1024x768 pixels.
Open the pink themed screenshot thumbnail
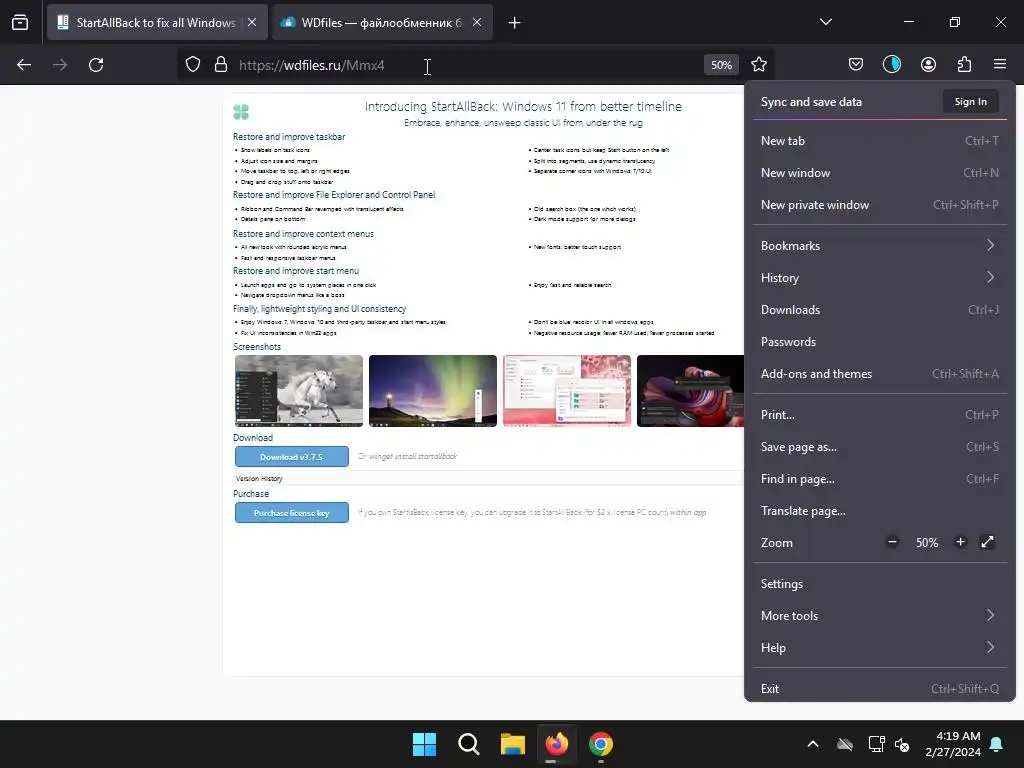click(567, 391)
